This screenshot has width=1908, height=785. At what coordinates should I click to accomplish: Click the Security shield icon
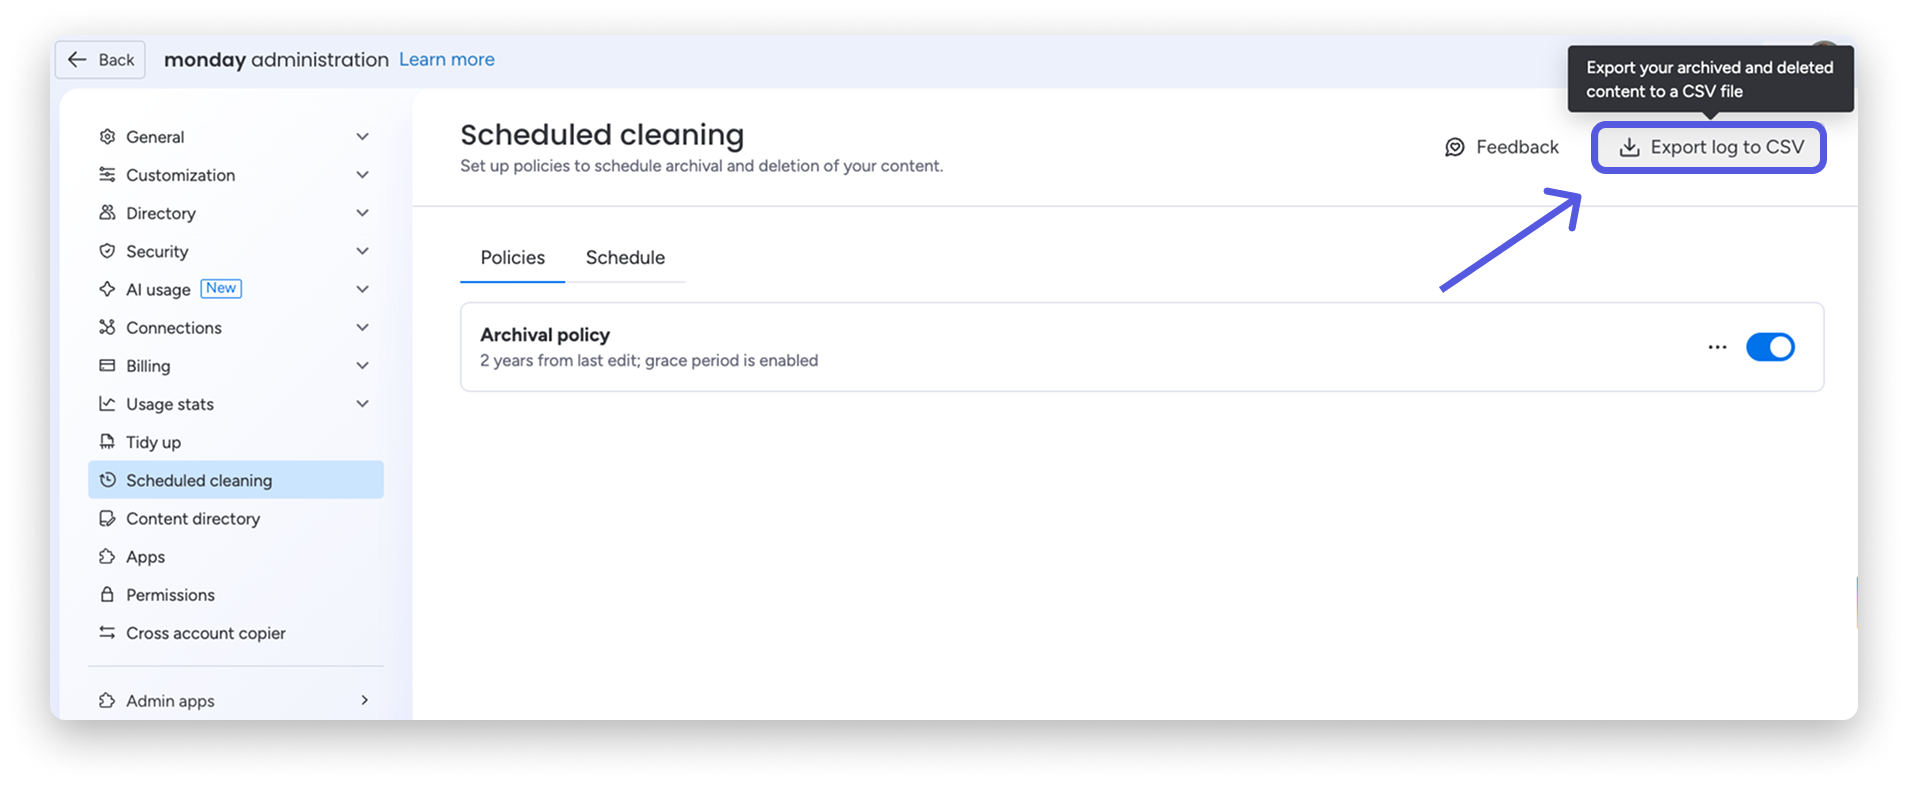tap(107, 251)
